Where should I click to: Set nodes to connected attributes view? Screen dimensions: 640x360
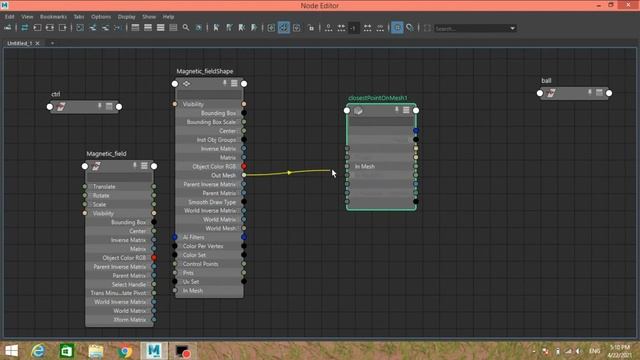coord(148,28)
